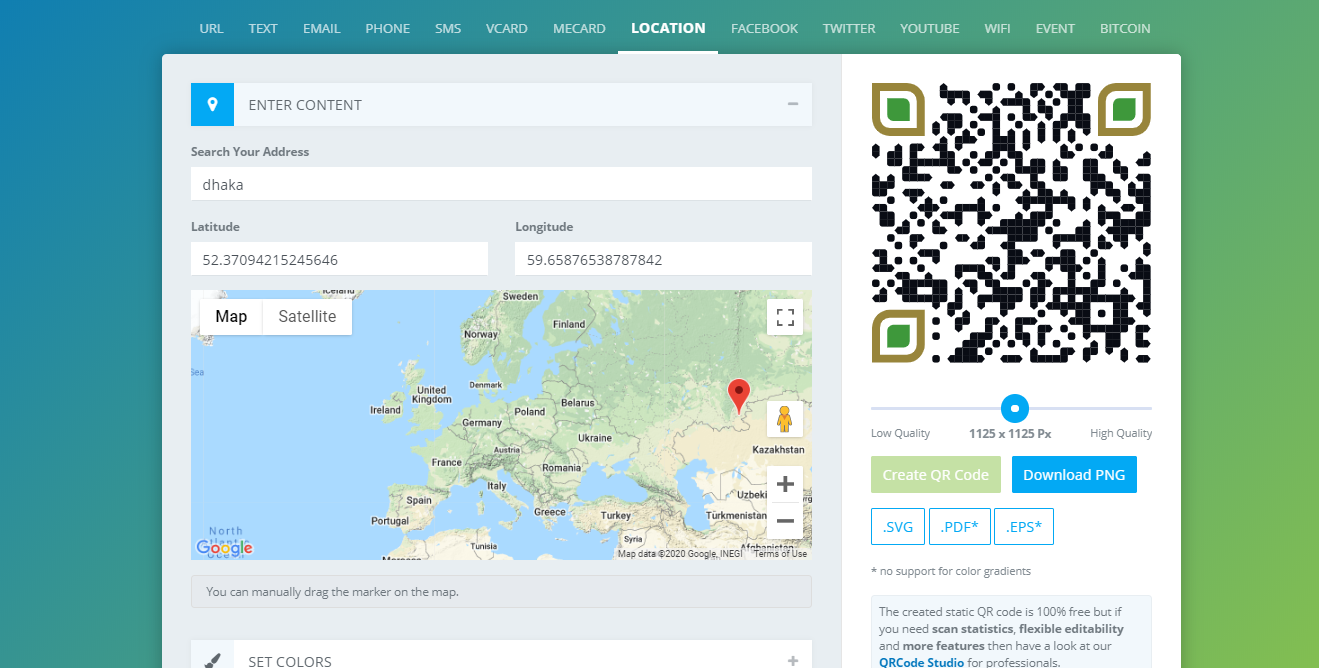Toggle fullscreen map view icon

click(785, 317)
